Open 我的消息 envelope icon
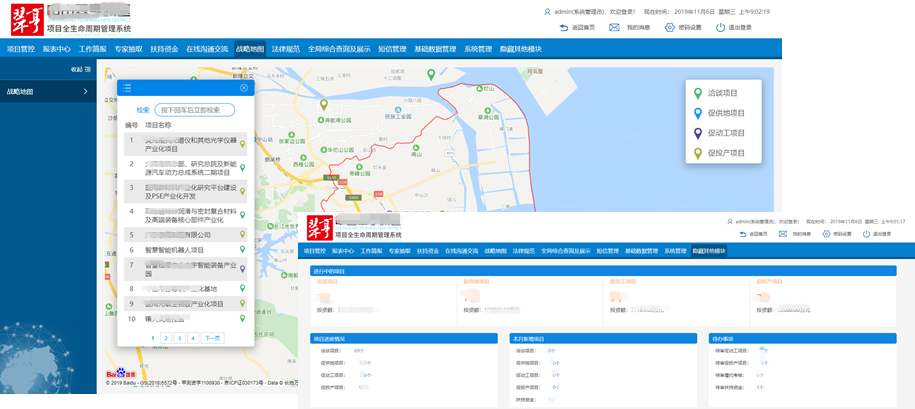Image resolution: width=915 pixels, height=409 pixels. 615,28
